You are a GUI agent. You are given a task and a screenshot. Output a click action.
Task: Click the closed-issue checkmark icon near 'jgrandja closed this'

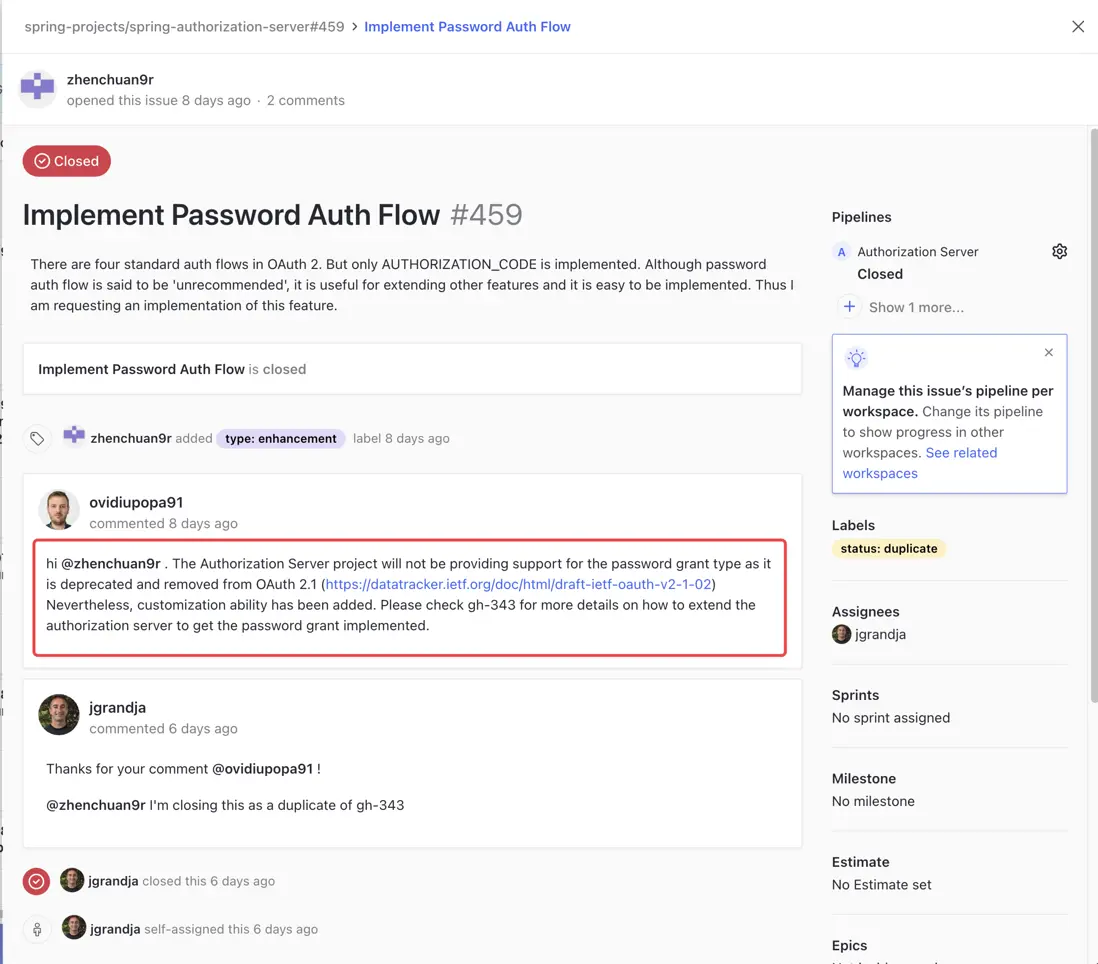[x=36, y=881]
